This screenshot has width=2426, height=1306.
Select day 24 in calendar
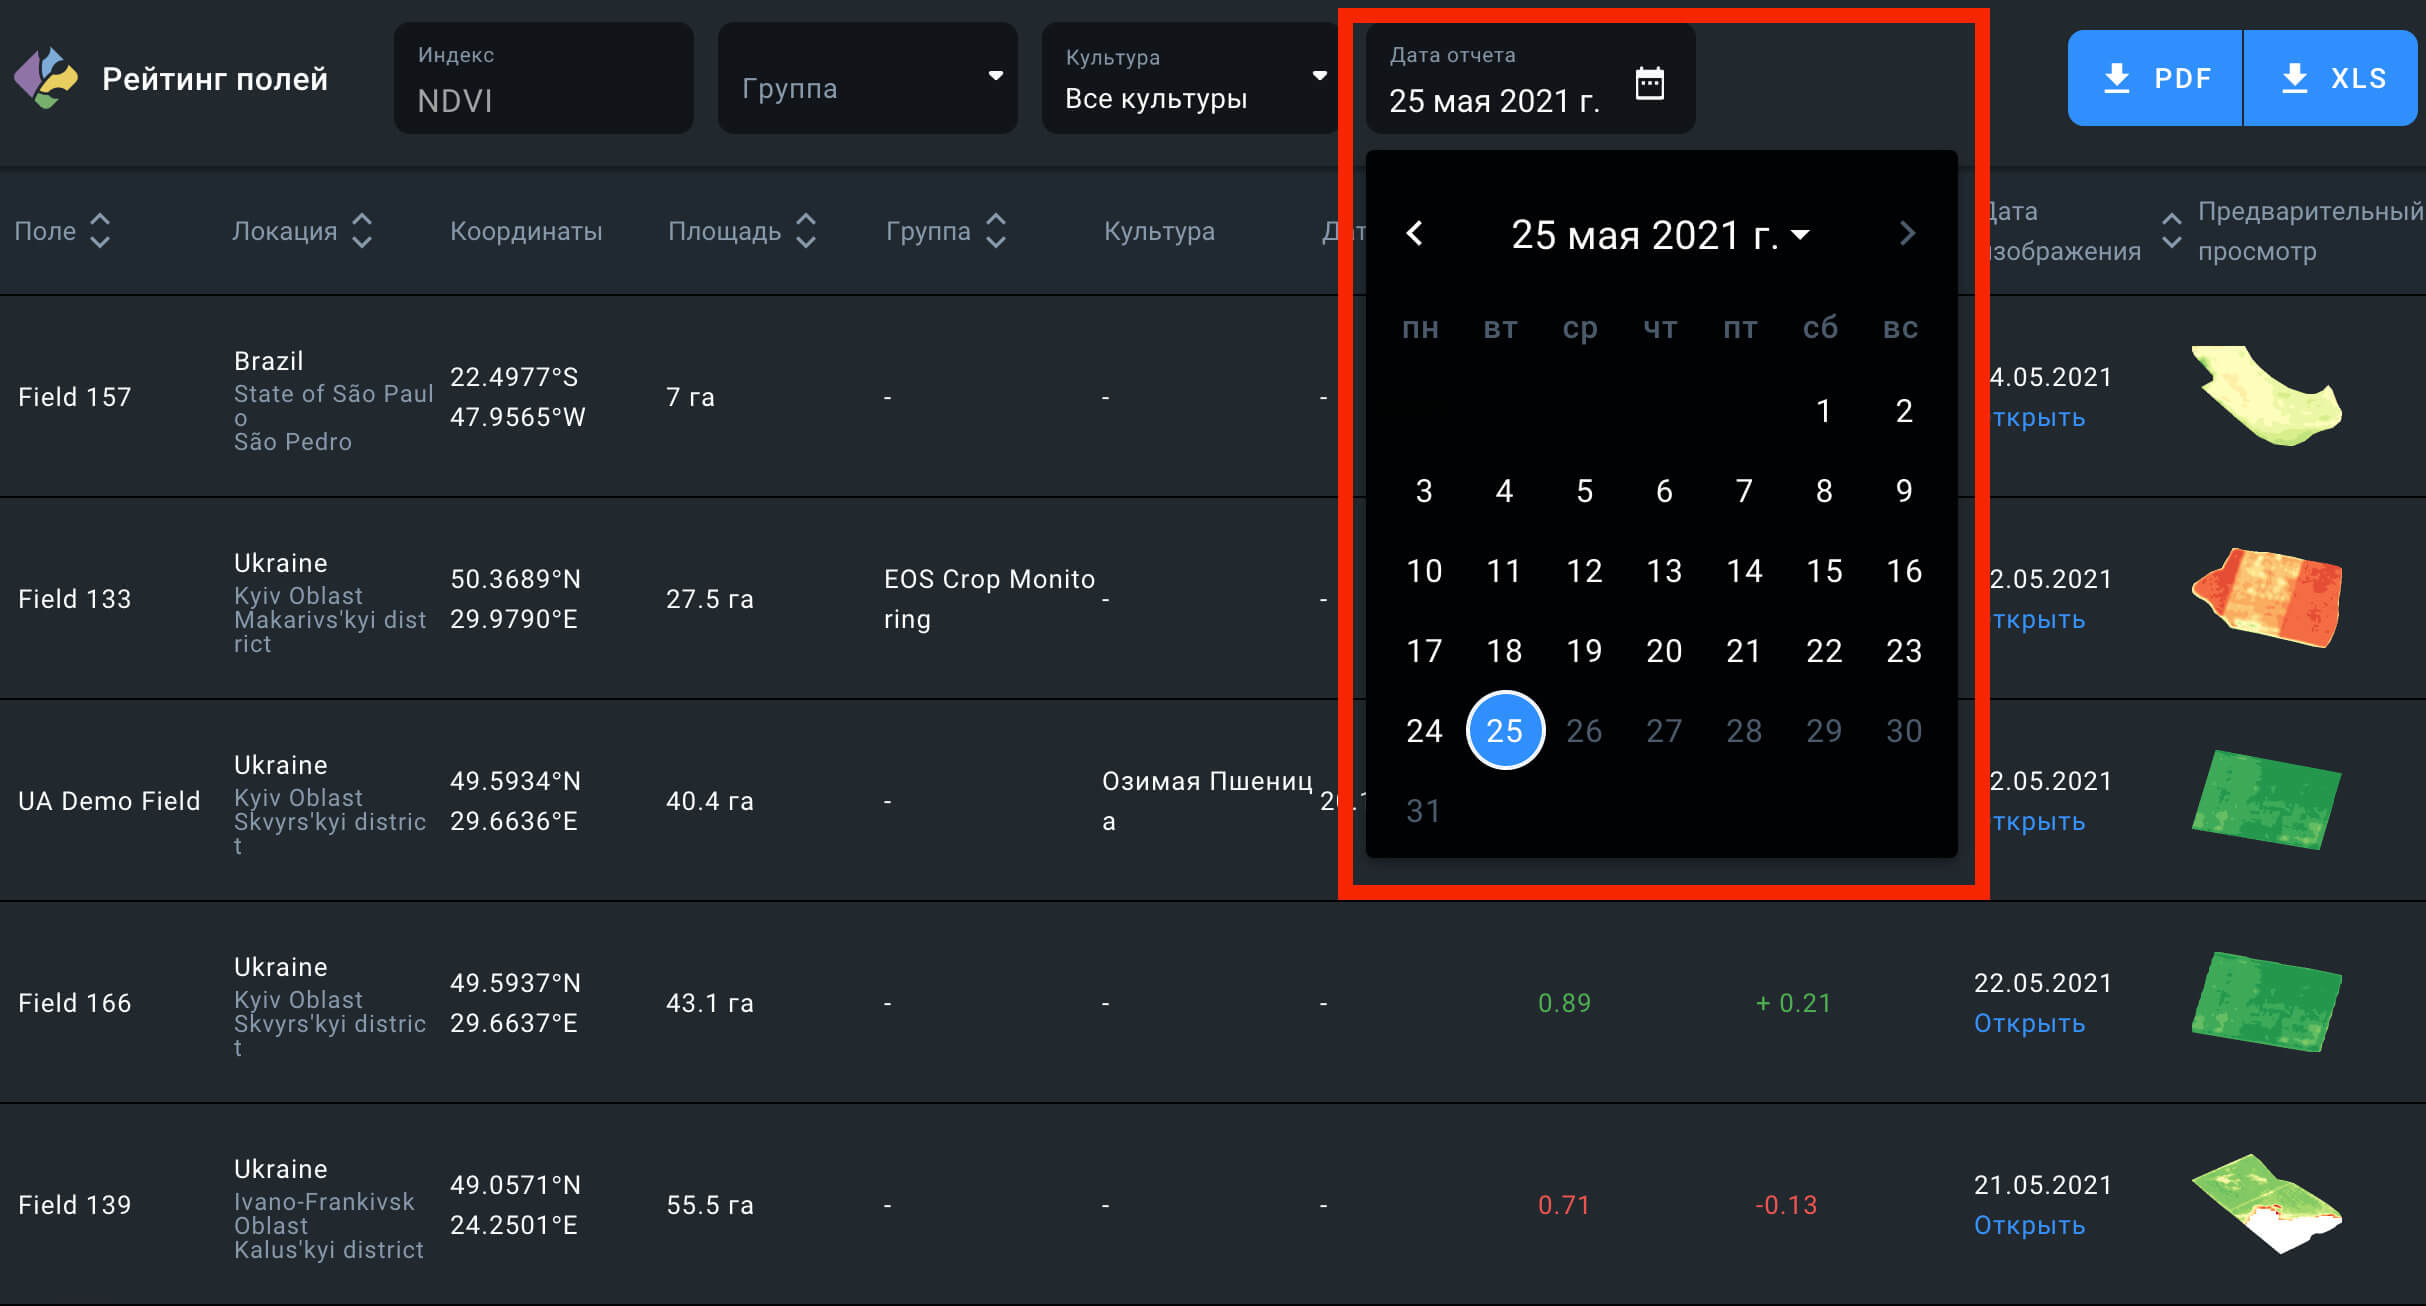click(x=1424, y=731)
